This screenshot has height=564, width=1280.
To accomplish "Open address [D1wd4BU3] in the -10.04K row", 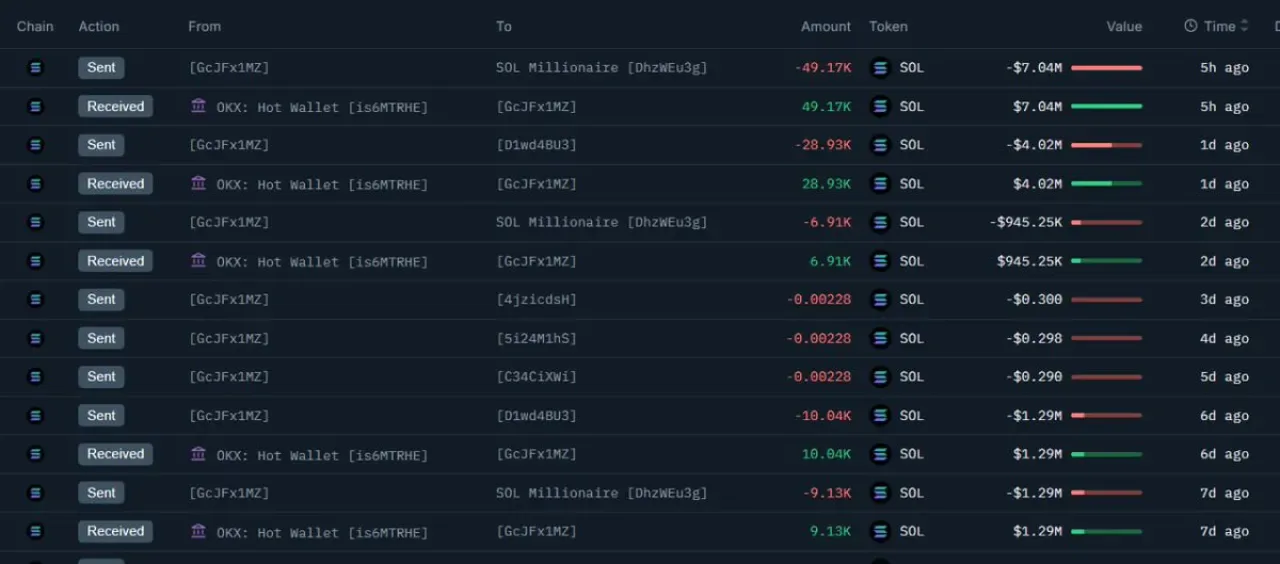I will click(536, 416).
